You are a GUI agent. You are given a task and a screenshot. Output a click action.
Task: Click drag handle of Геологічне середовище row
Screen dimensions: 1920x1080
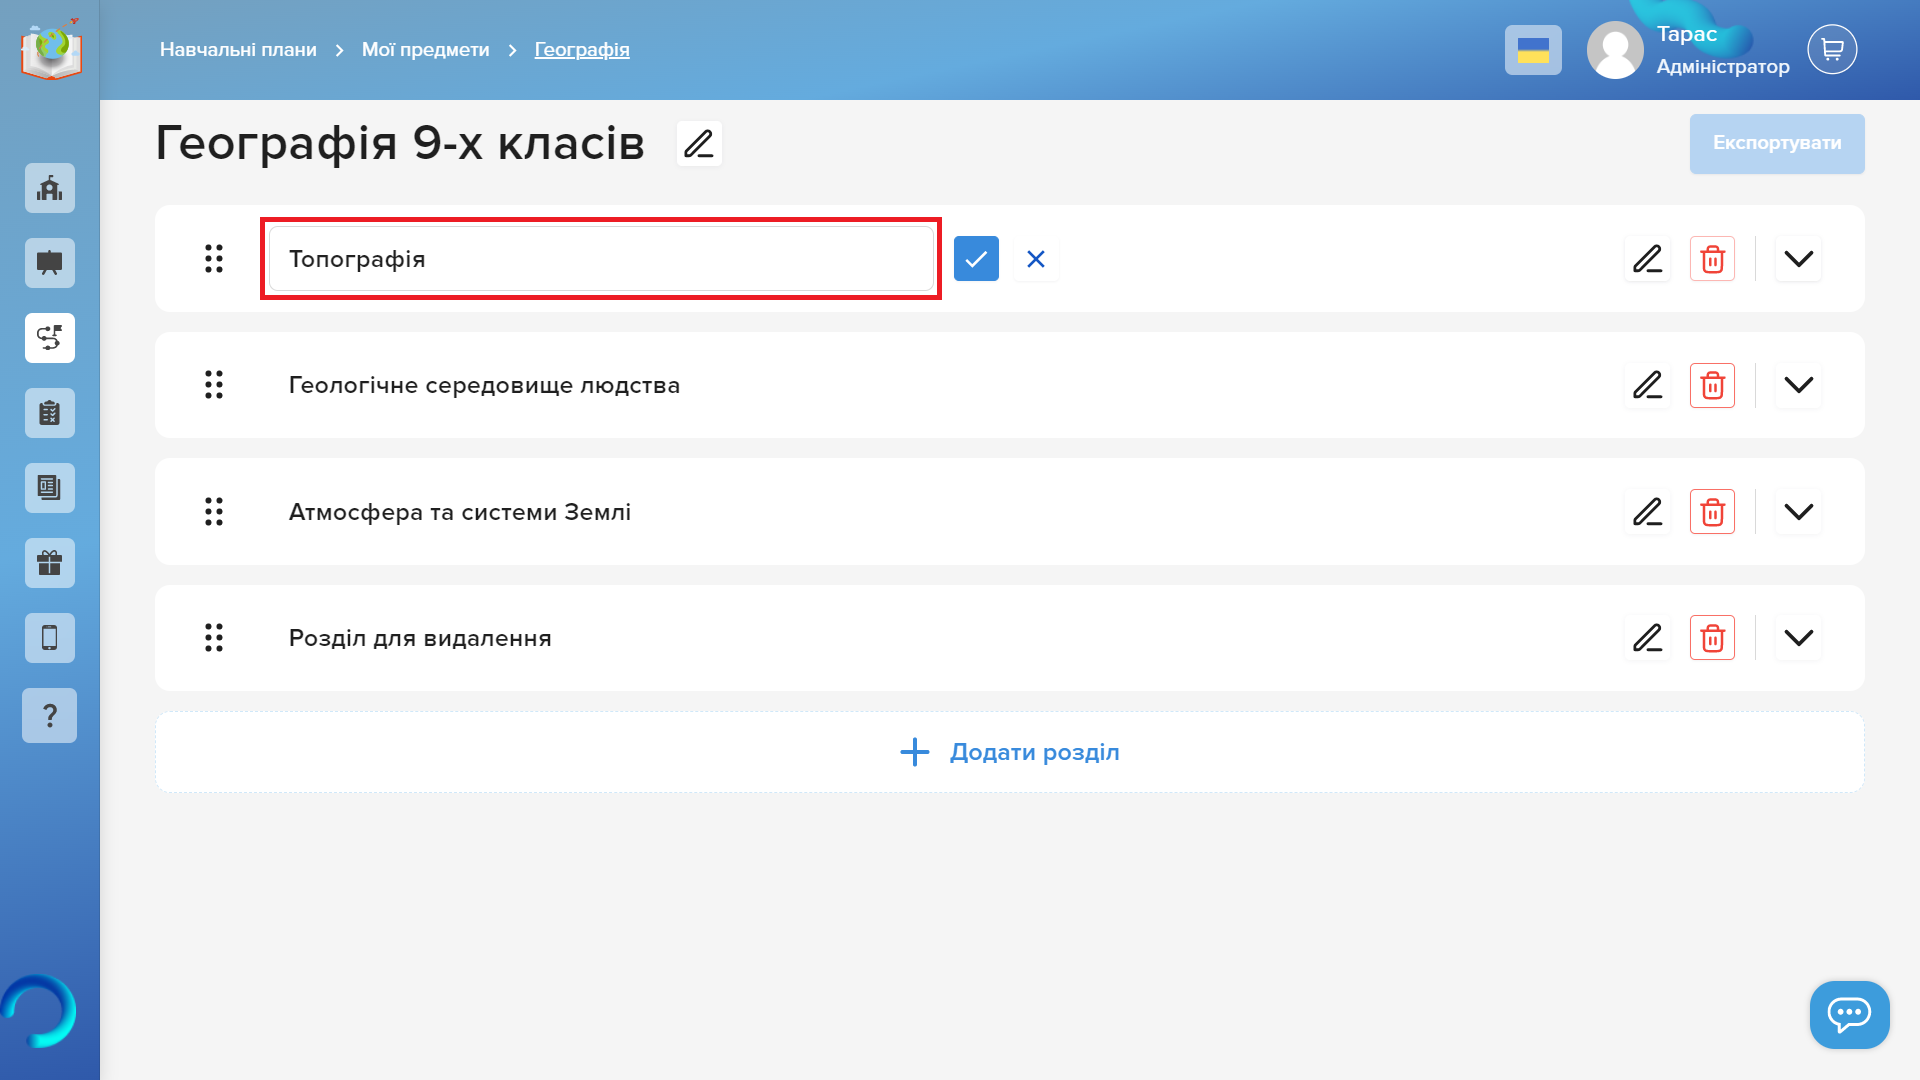tap(214, 385)
